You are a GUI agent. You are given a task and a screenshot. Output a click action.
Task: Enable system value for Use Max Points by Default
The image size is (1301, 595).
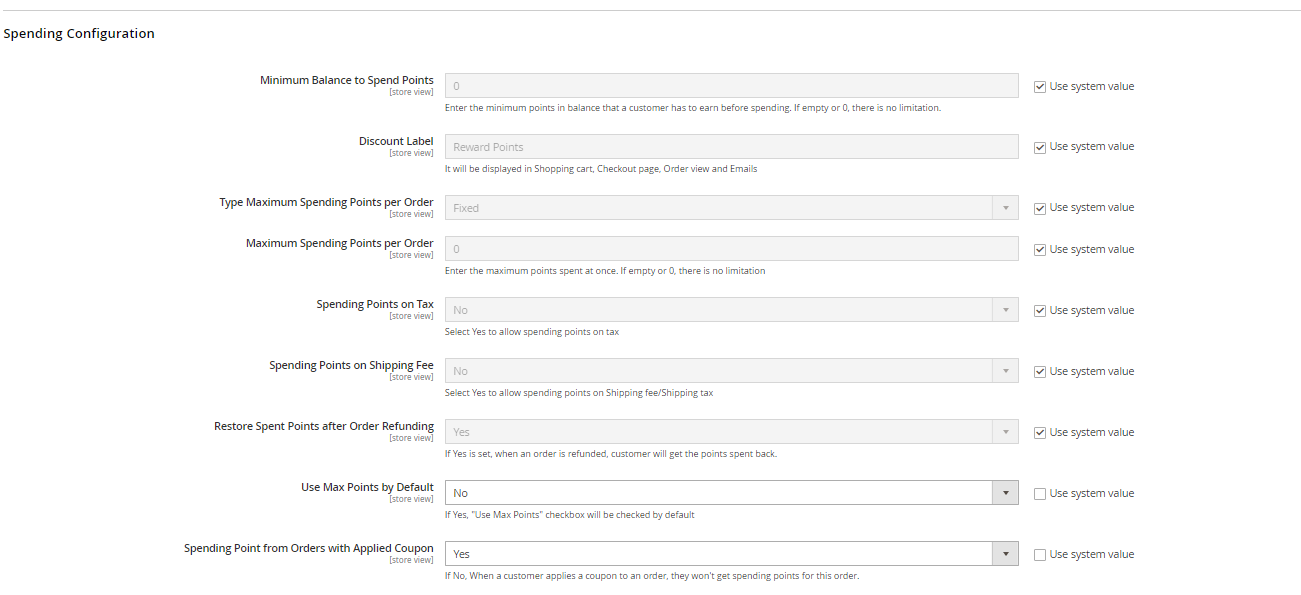coord(1040,494)
